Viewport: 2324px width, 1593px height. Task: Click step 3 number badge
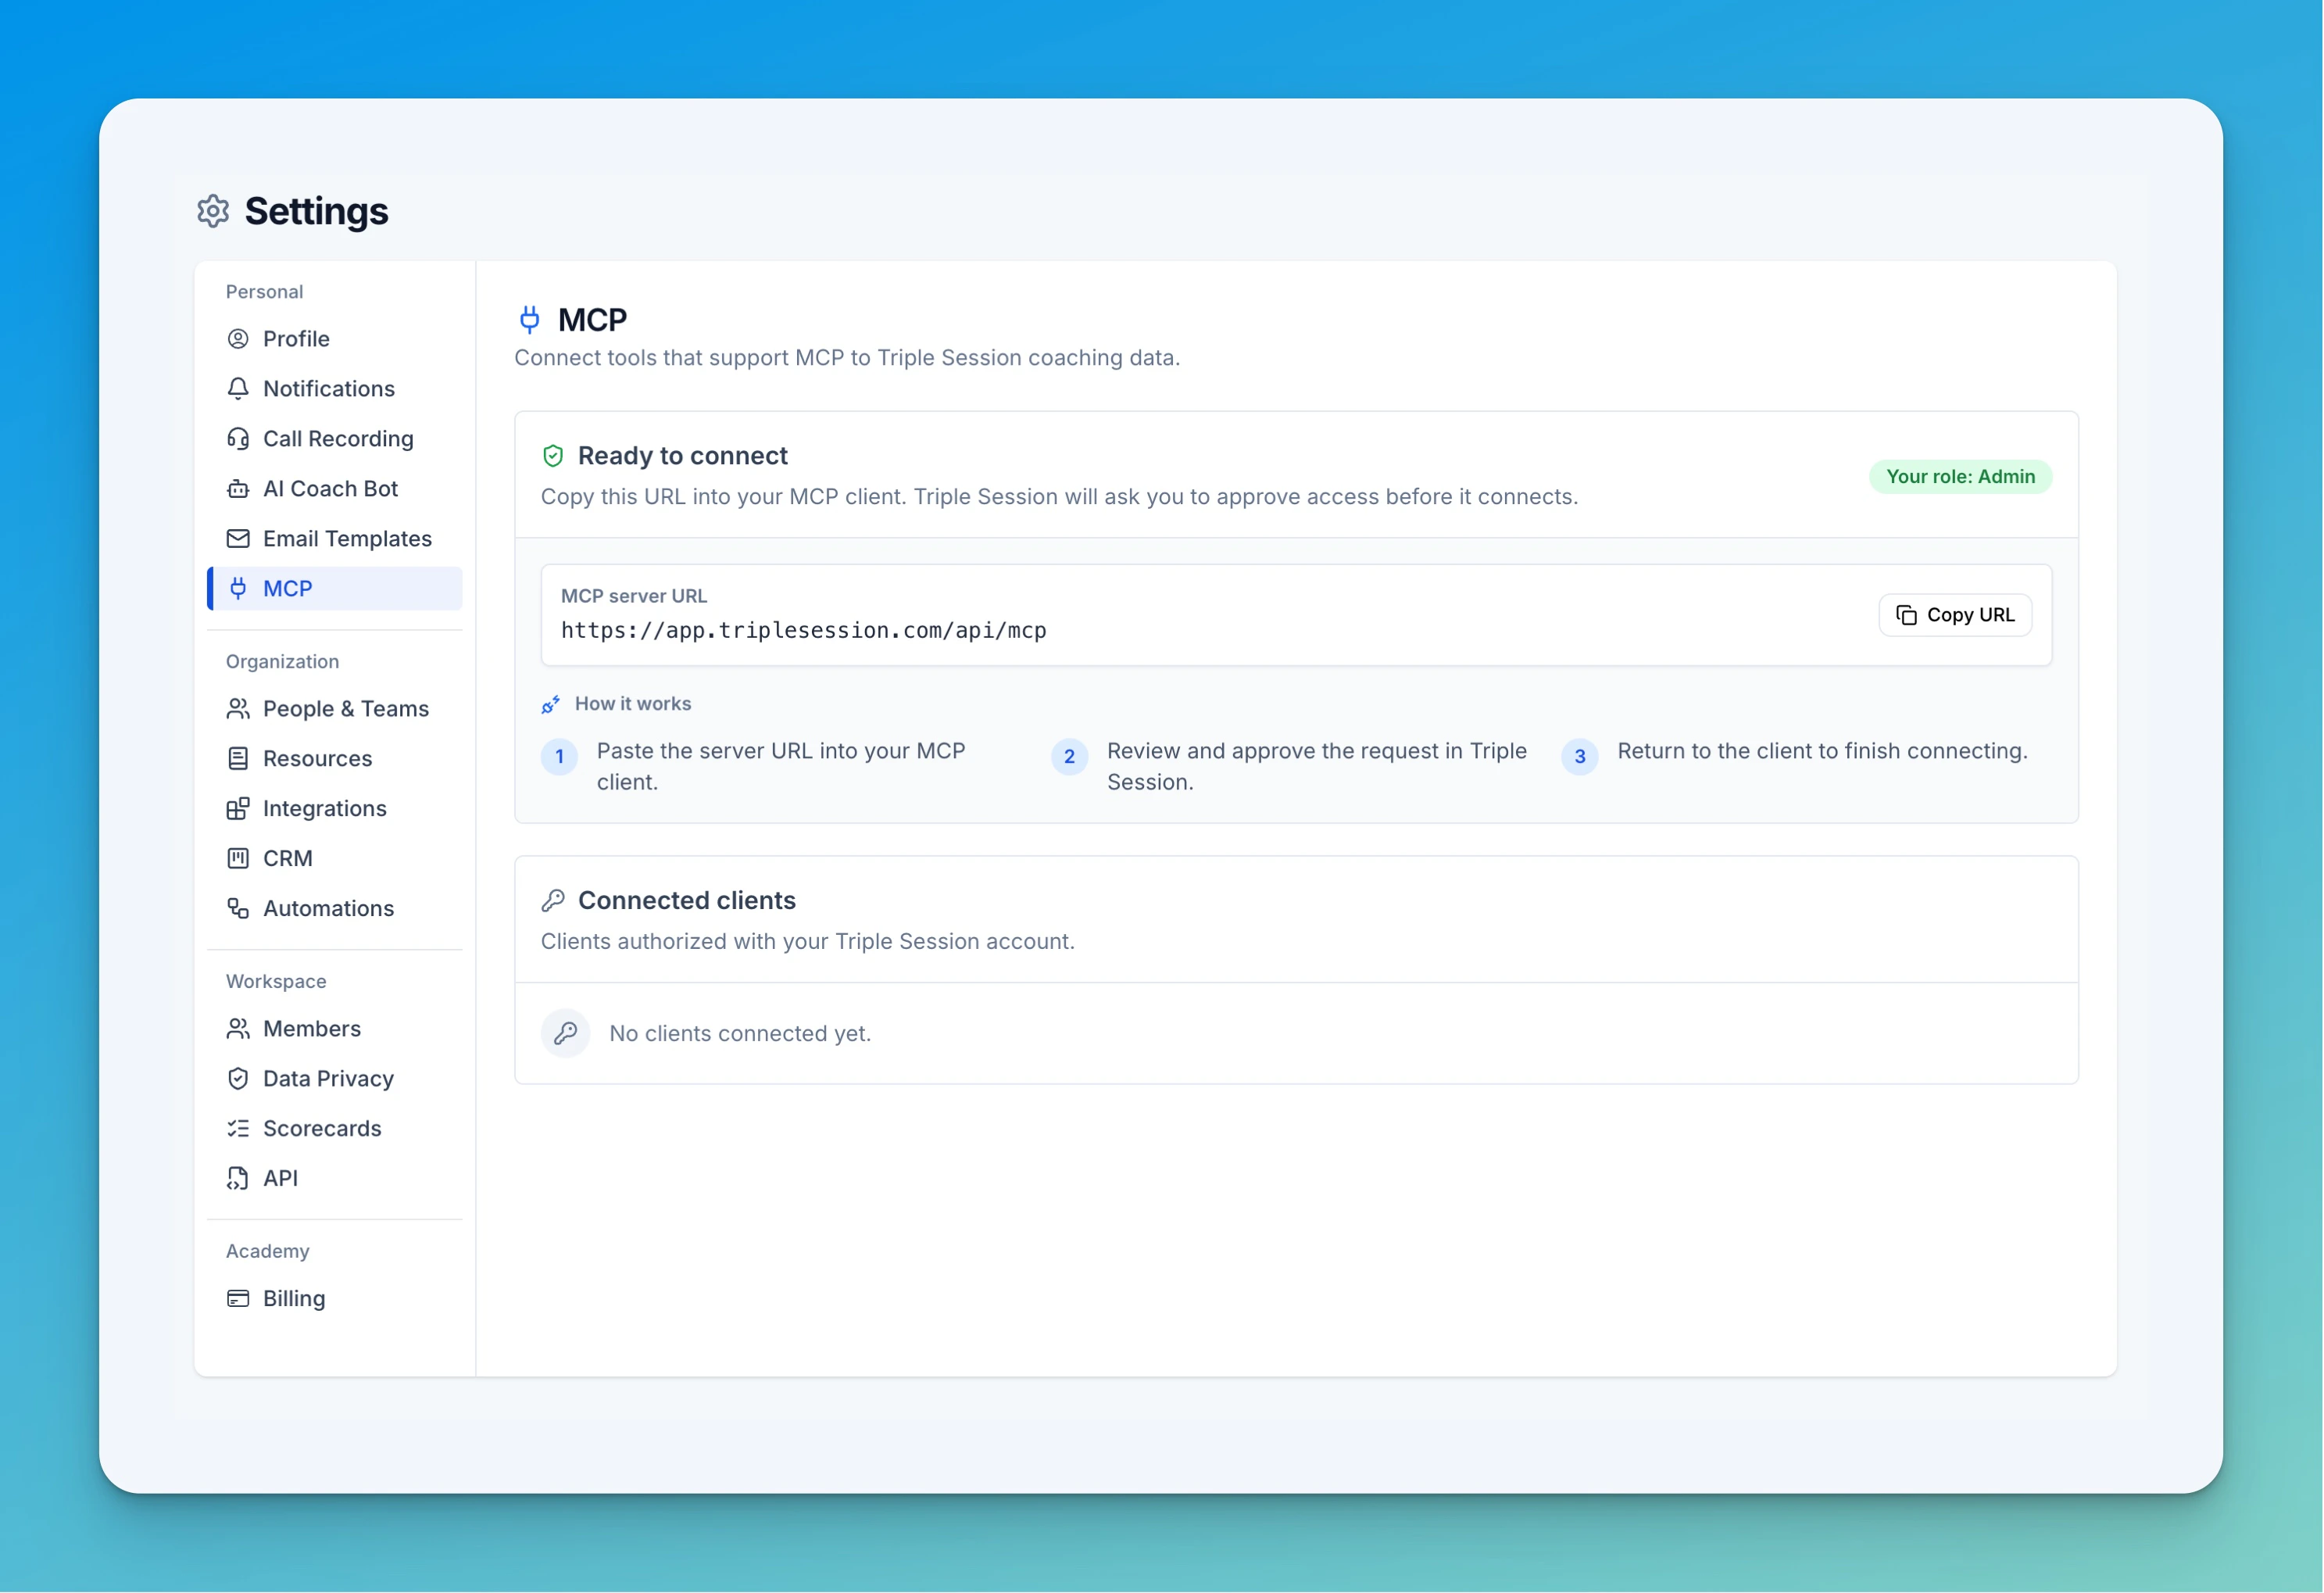[1580, 757]
